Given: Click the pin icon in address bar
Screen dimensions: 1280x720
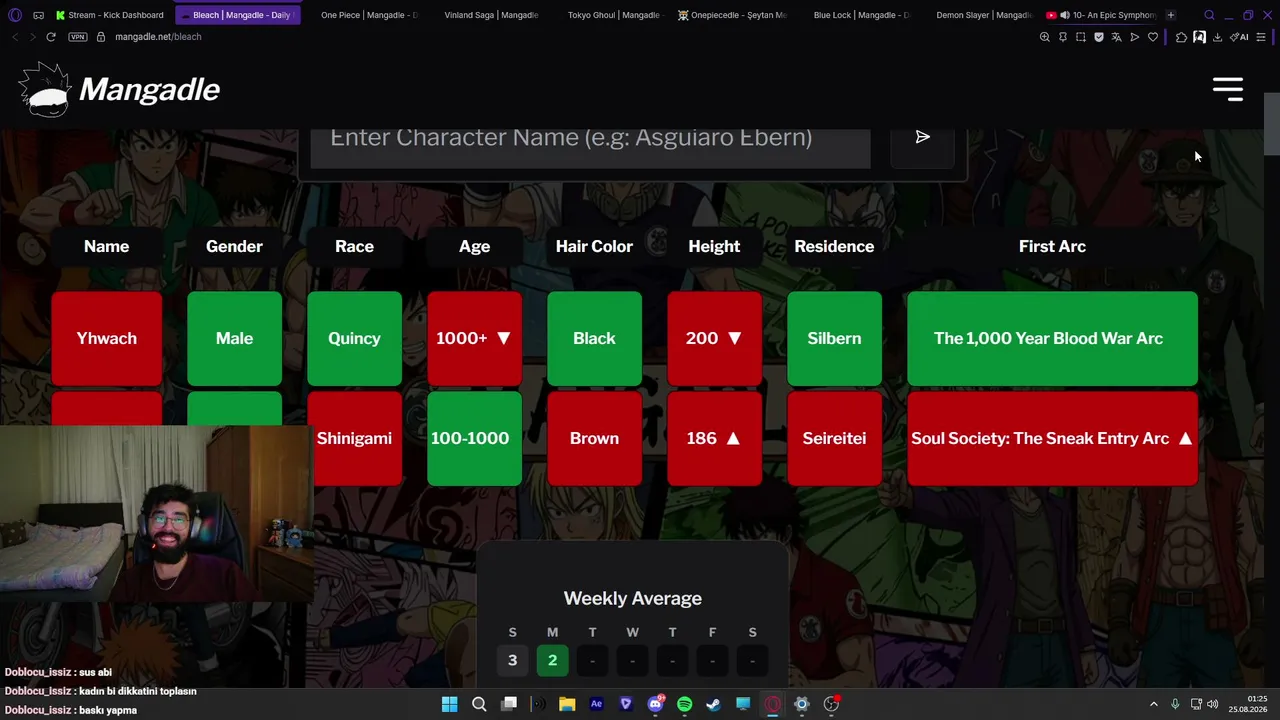Looking at the screenshot, I should click(x=1063, y=37).
